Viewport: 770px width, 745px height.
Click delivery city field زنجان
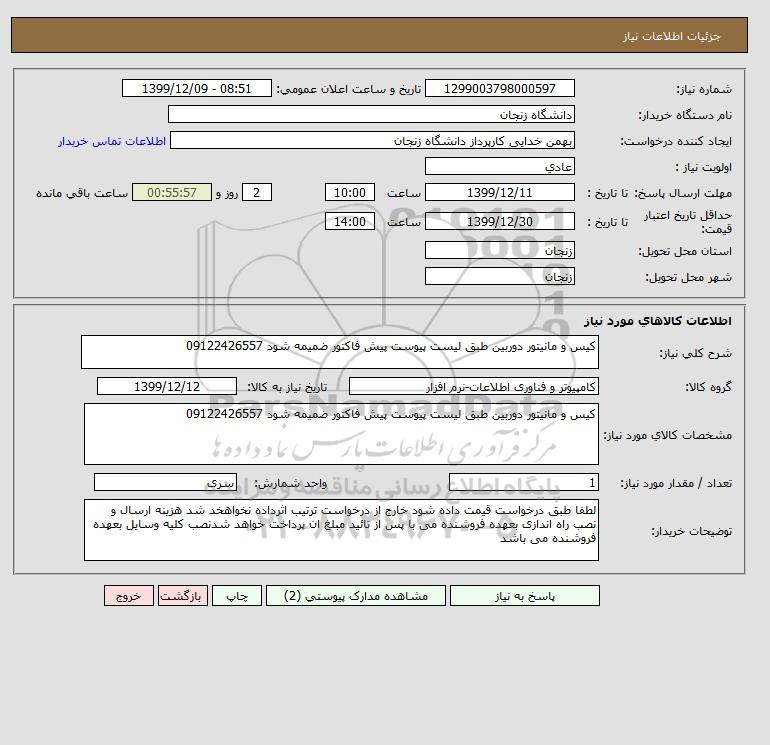click(x=499, y=276)
